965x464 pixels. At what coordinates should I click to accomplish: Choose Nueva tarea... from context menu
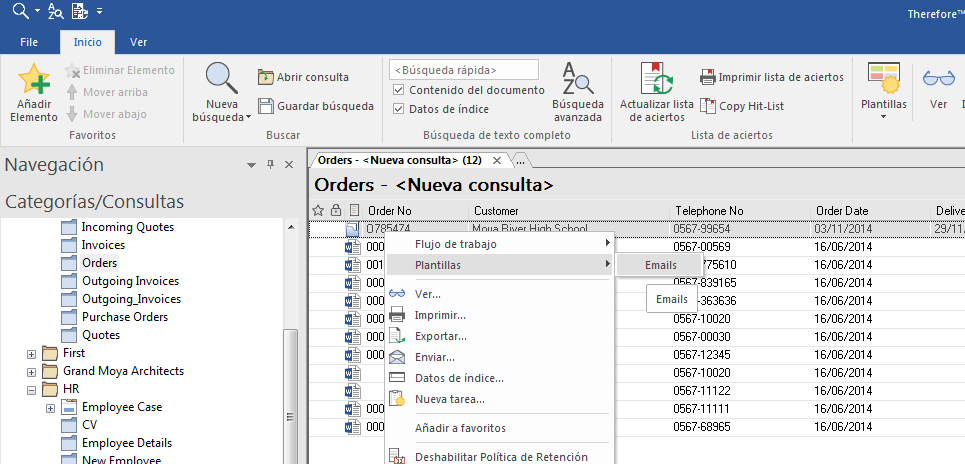click(500, 399)
